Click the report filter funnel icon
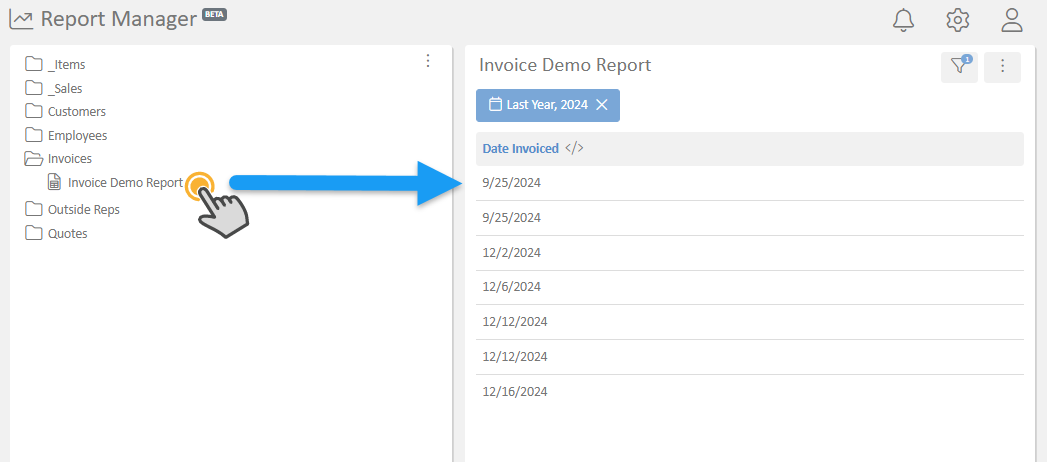Screen dimensions: 1047x462 pos(959,67)
